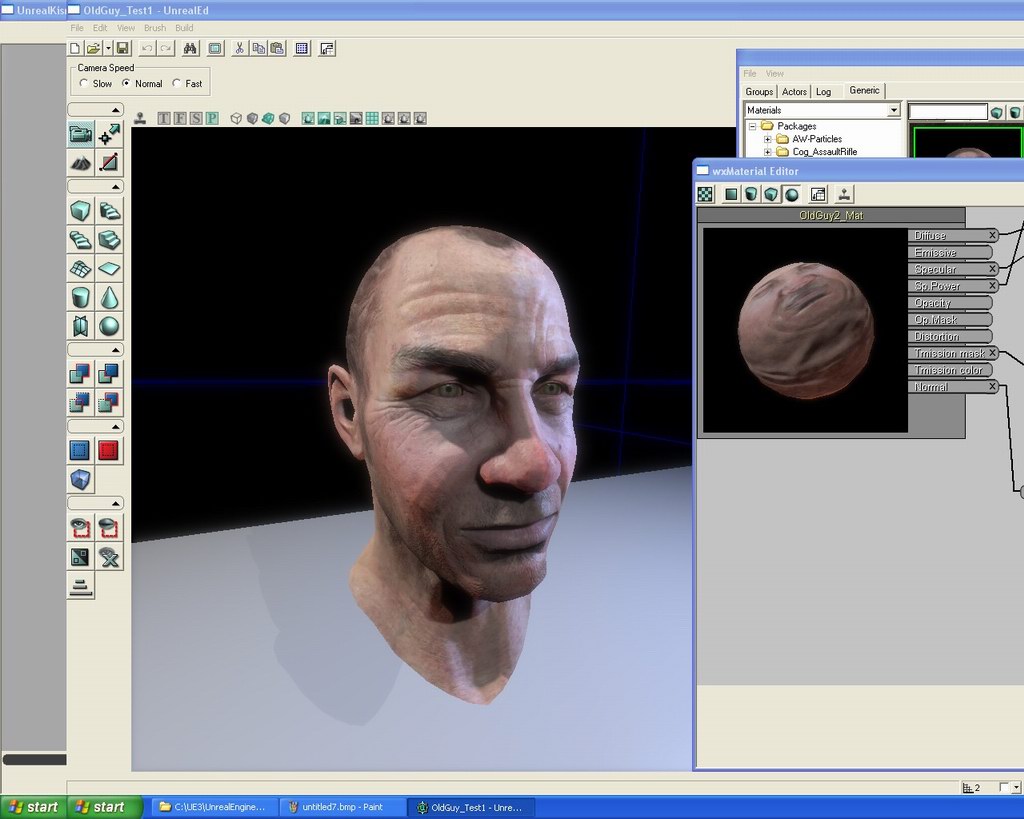
Task: Click the binoculars search icon
Action: click(190, 48)
